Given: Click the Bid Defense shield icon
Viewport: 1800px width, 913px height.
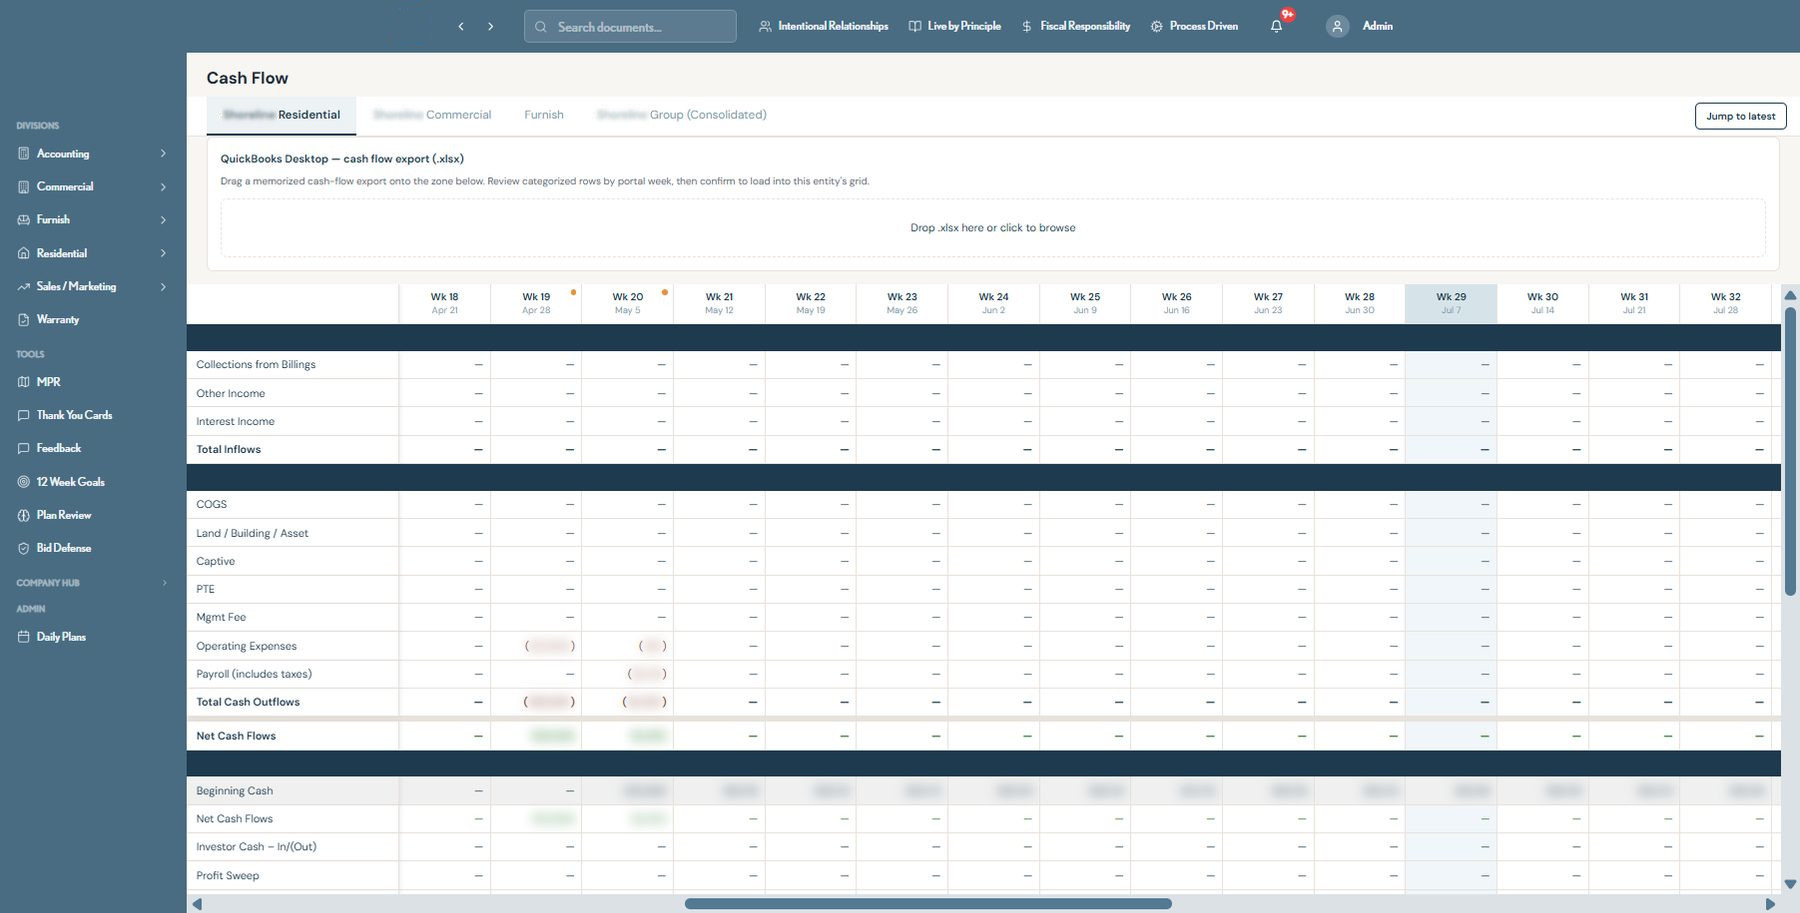Looking at the screenshot, I should [x=24, y=548].
